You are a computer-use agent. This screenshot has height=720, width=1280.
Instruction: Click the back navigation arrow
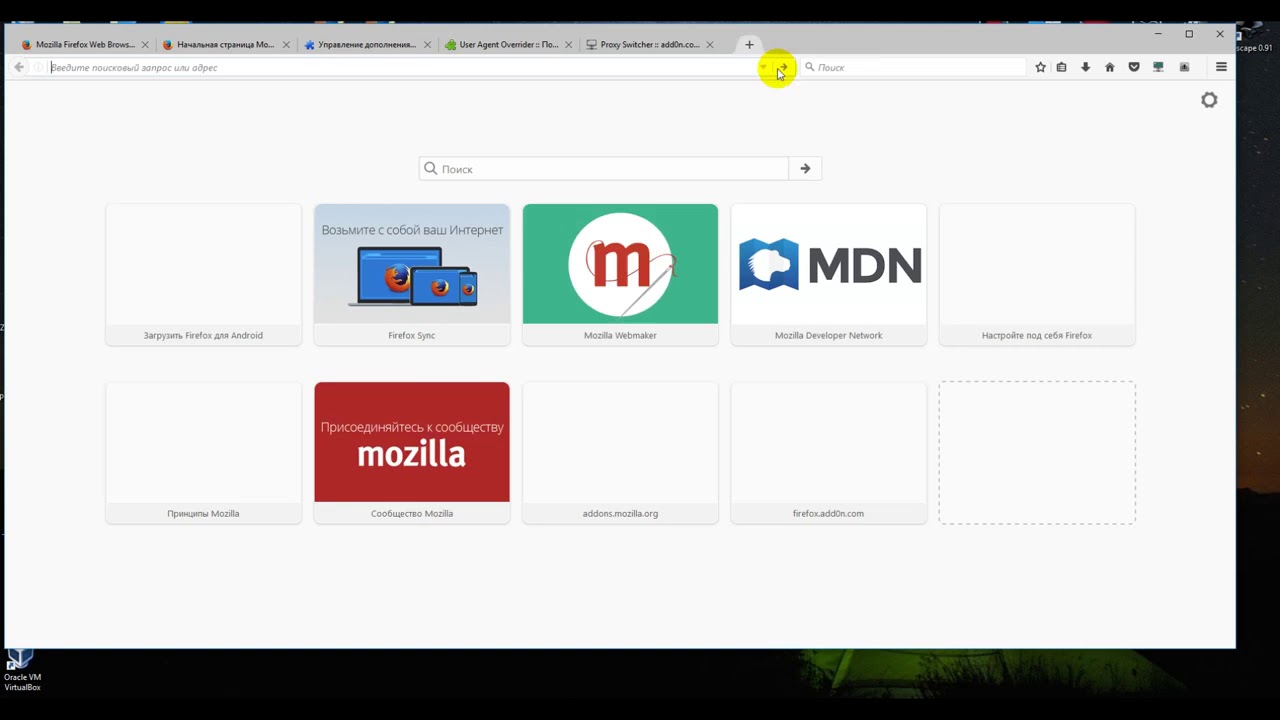(19, 67)
